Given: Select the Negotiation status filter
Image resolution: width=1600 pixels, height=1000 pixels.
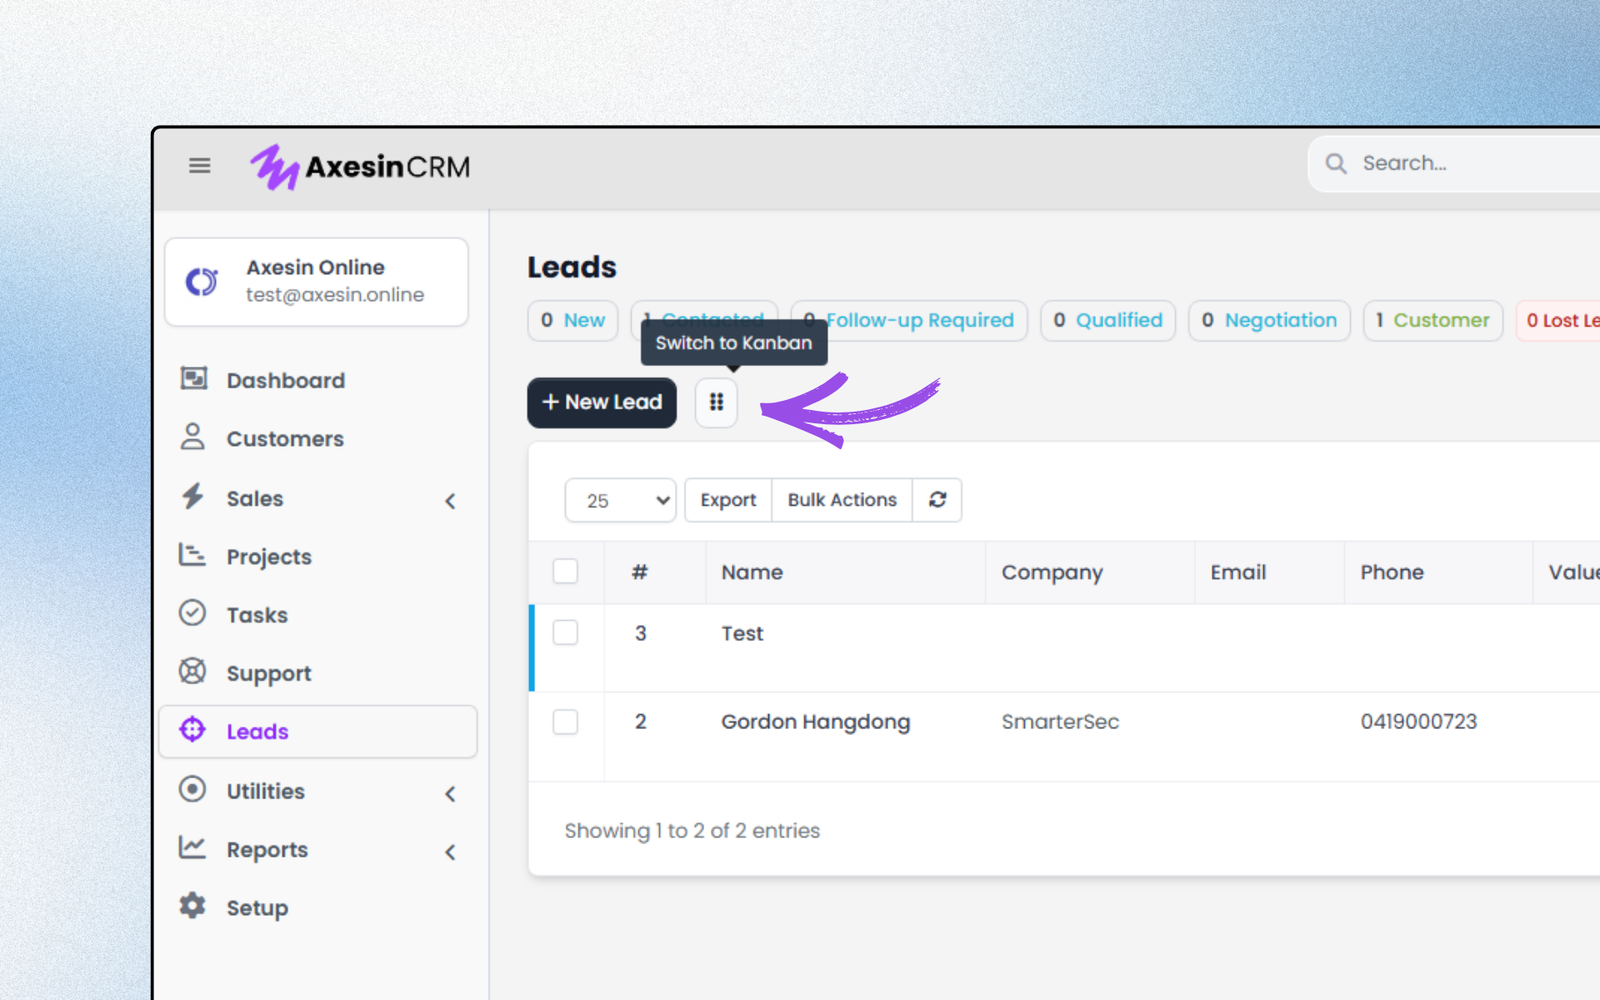Looking at the screenshot, I should (1269, 321).
